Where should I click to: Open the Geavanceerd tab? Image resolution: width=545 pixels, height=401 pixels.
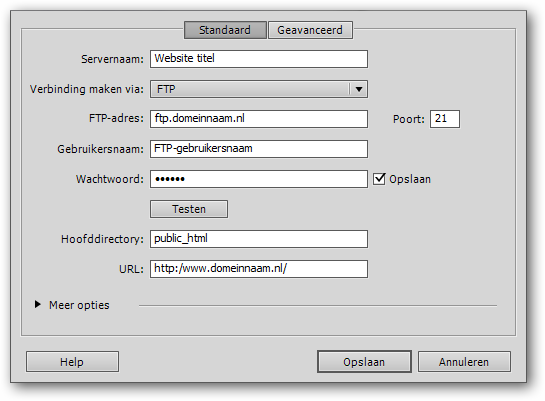coord(310,30)
